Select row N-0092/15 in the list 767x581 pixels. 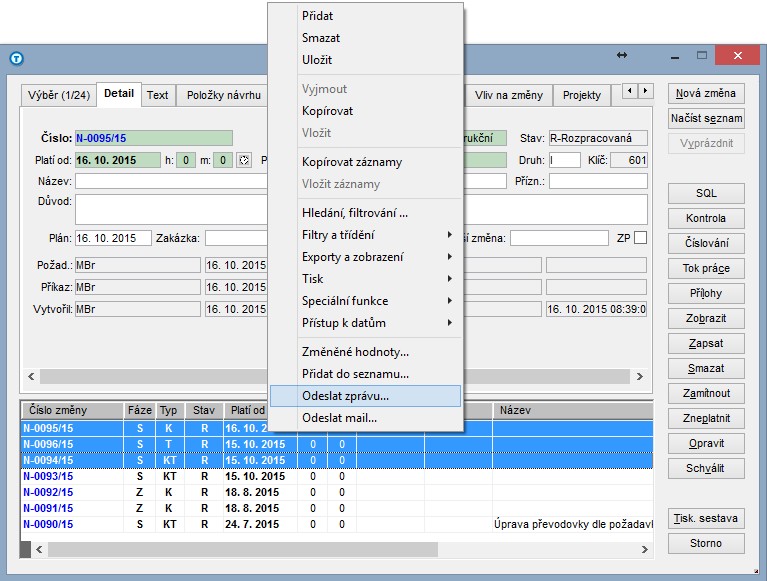pyautogui.click(x=337, y=492)
